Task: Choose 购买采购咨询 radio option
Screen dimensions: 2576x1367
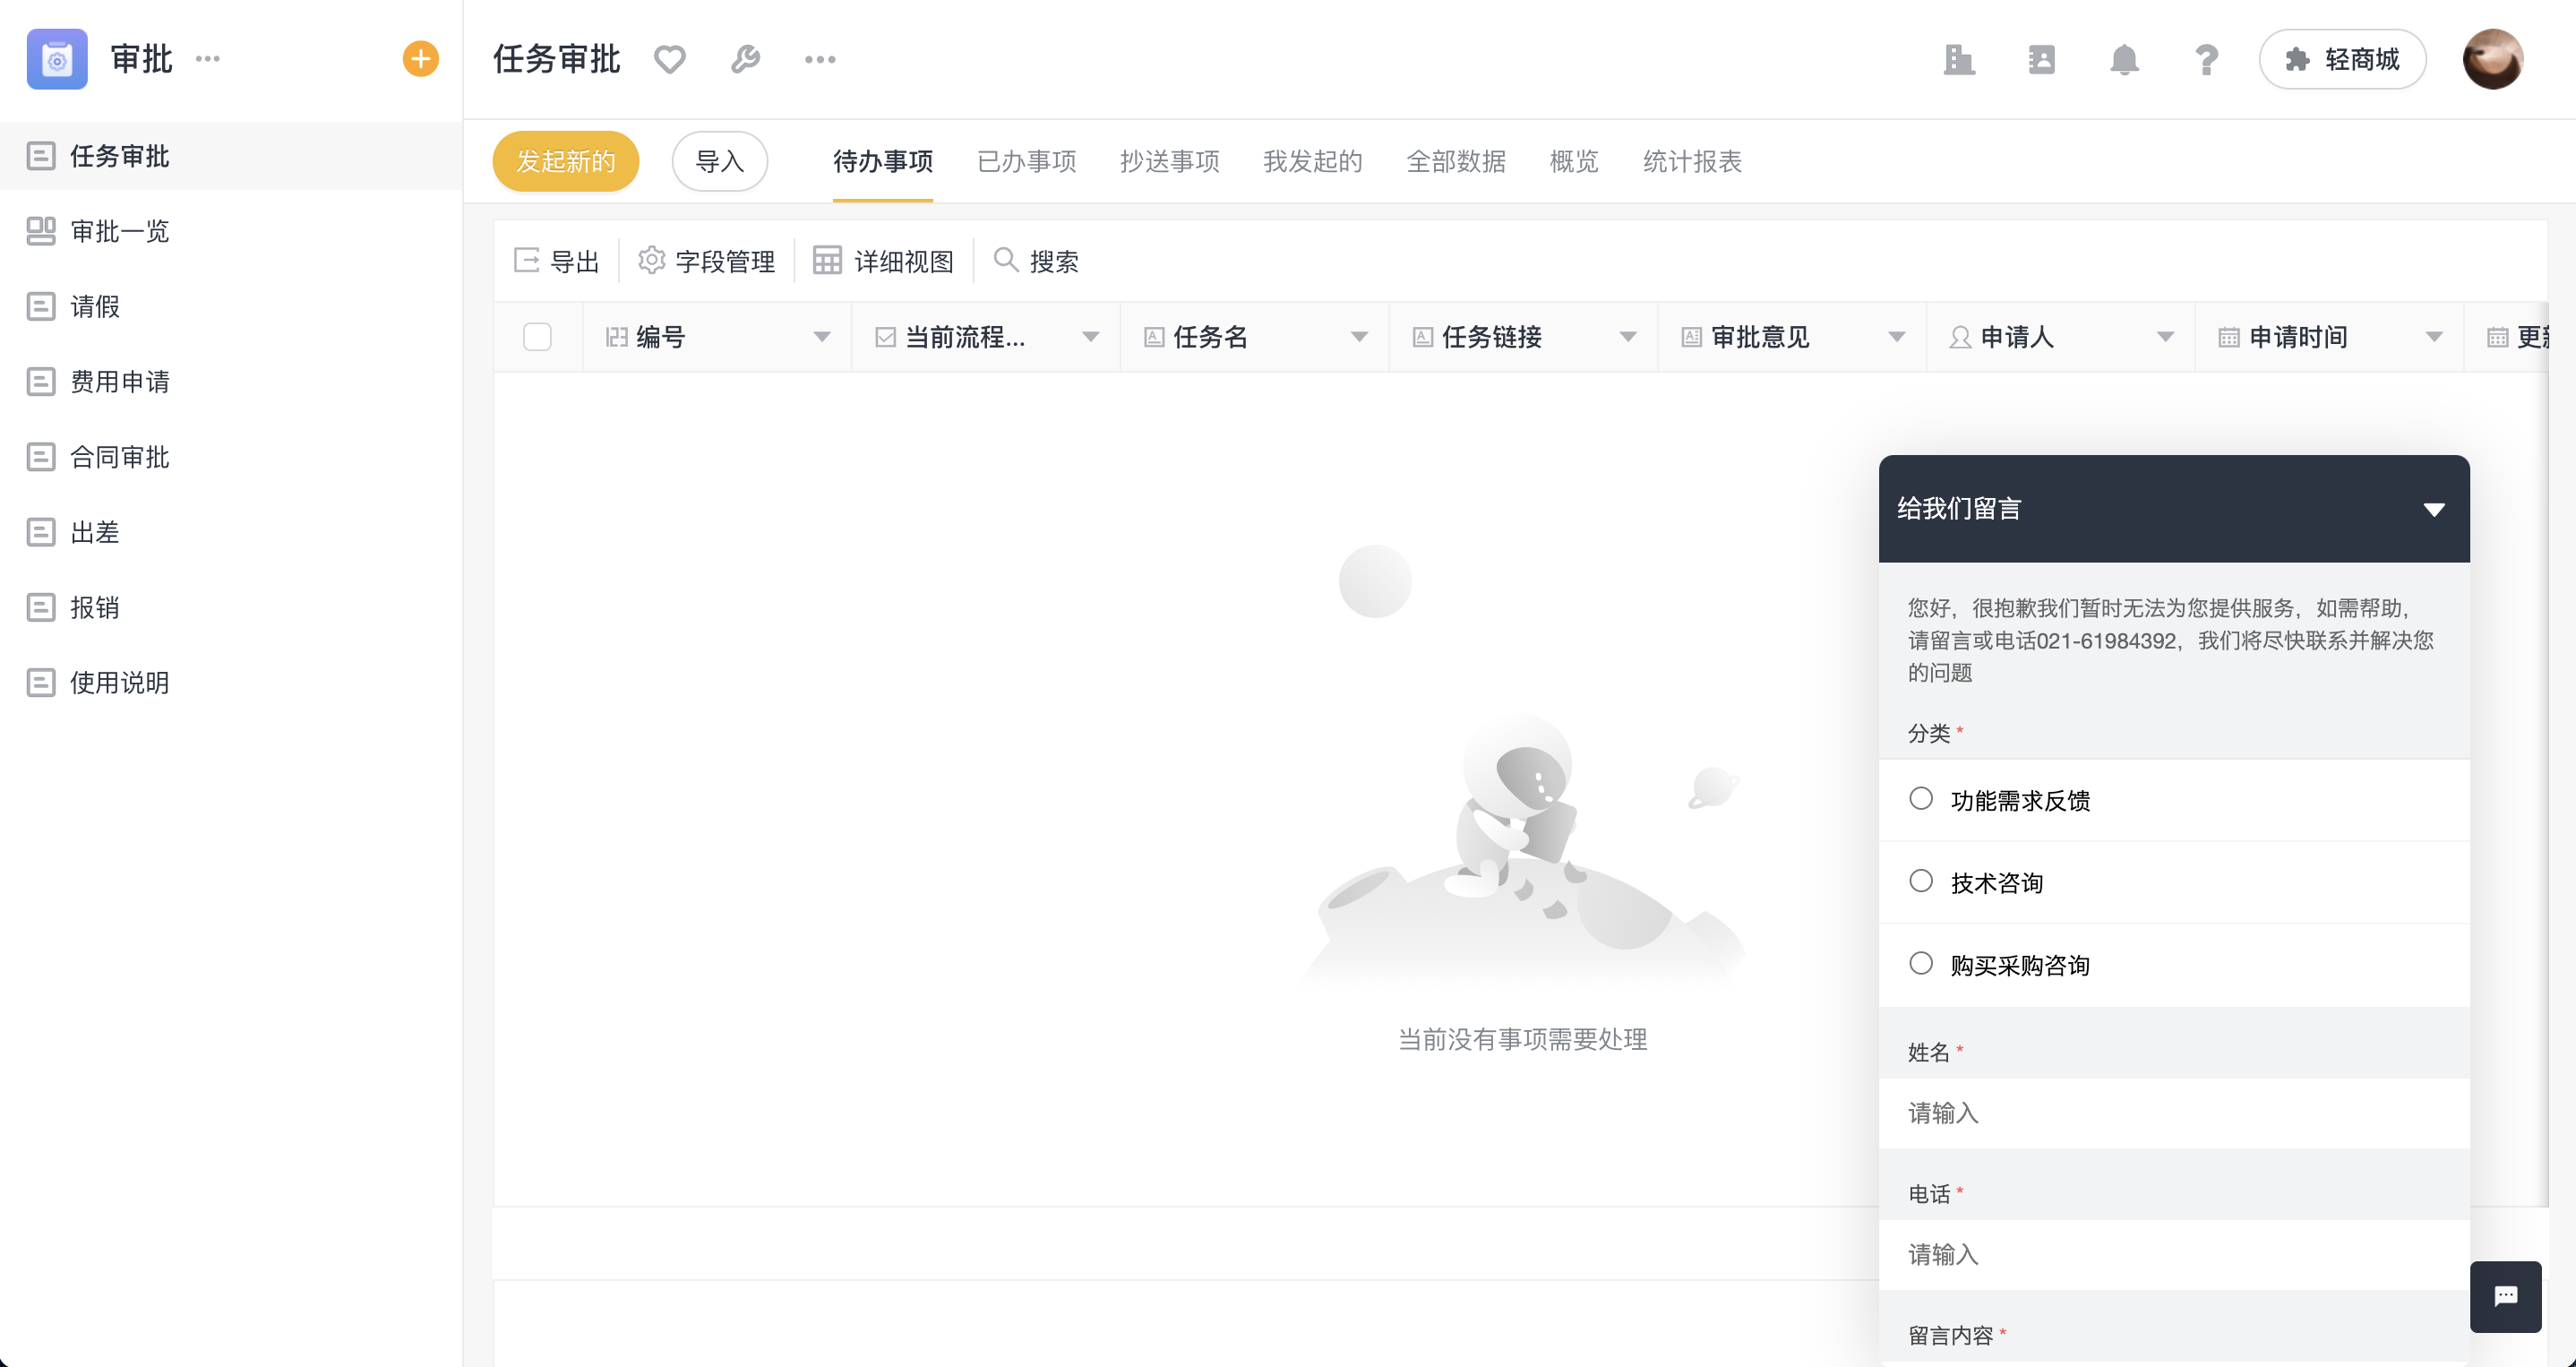Action: click(1921, 963)
